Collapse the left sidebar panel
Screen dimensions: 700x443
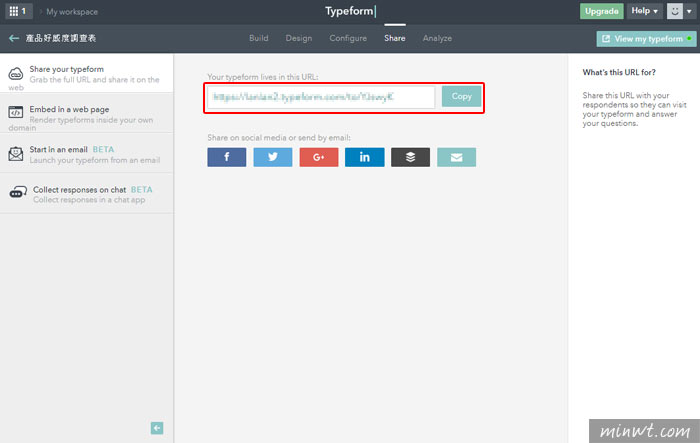click(x=157, y=428)
